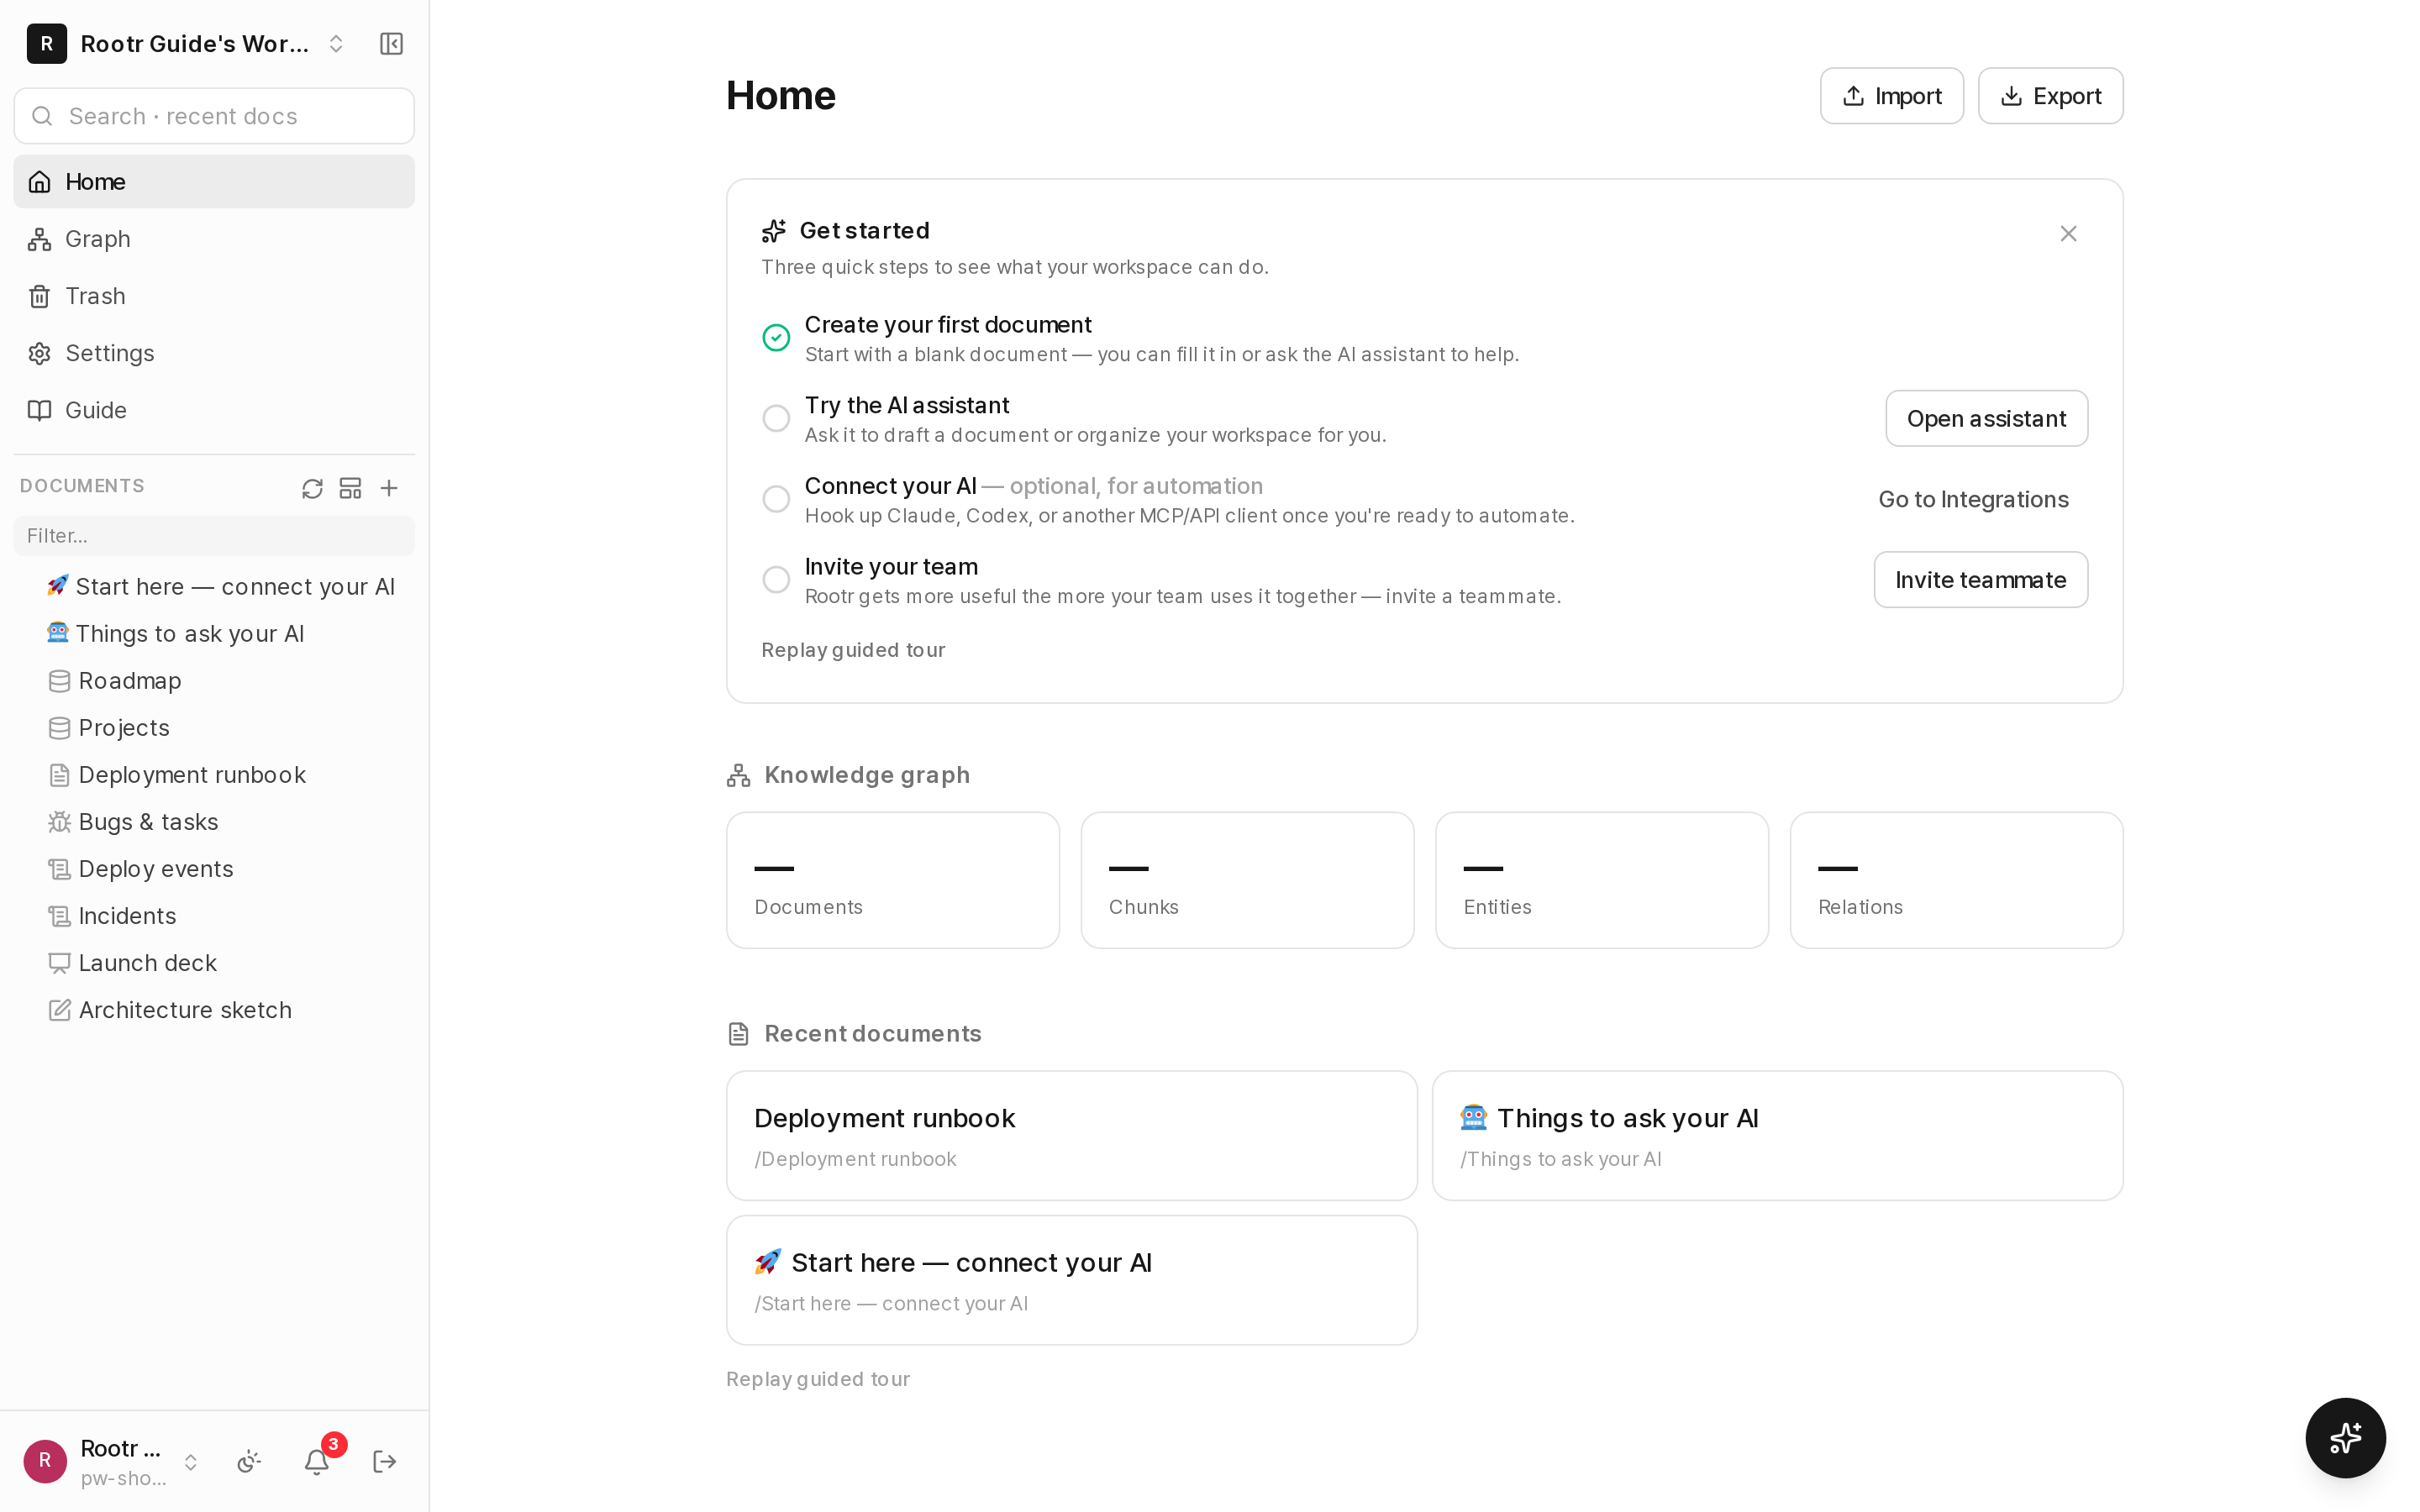Check the Try the AI assistant step

[776, 418]
